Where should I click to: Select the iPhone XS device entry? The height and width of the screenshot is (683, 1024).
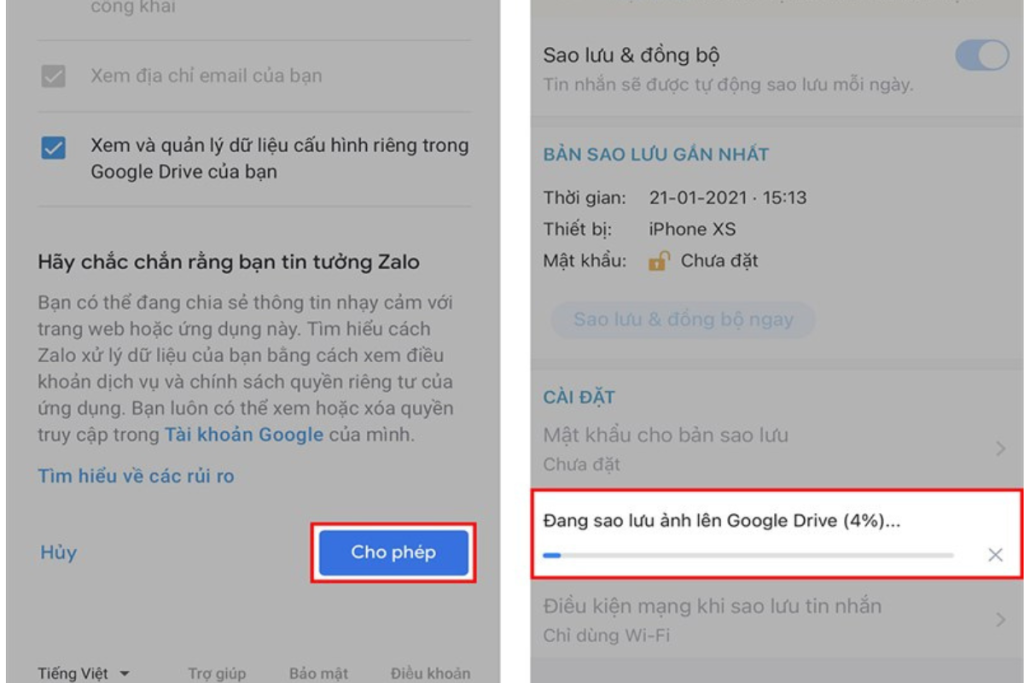click(692, 229)
